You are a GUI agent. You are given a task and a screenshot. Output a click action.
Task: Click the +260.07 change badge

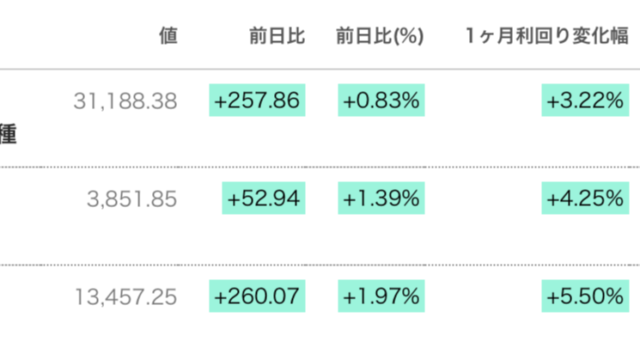(257, 296)
